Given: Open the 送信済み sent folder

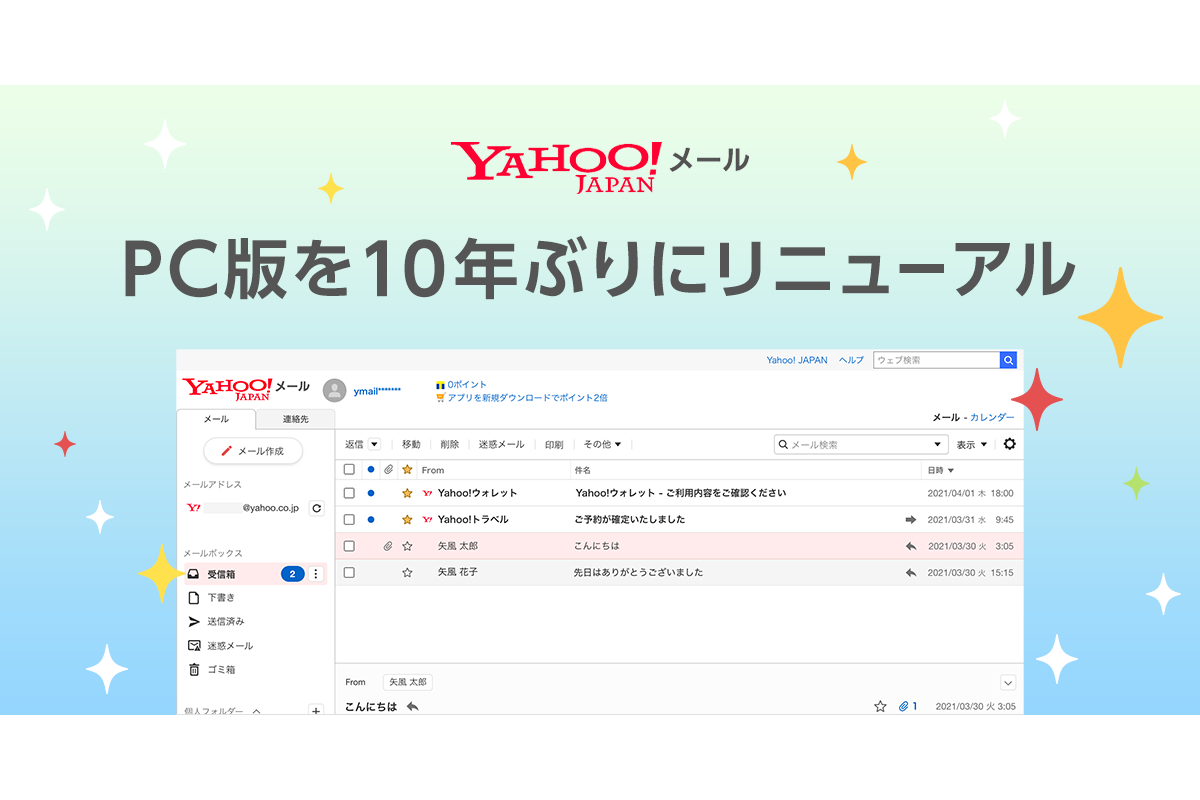Looking at the screenshot, I should pos(225,622).
